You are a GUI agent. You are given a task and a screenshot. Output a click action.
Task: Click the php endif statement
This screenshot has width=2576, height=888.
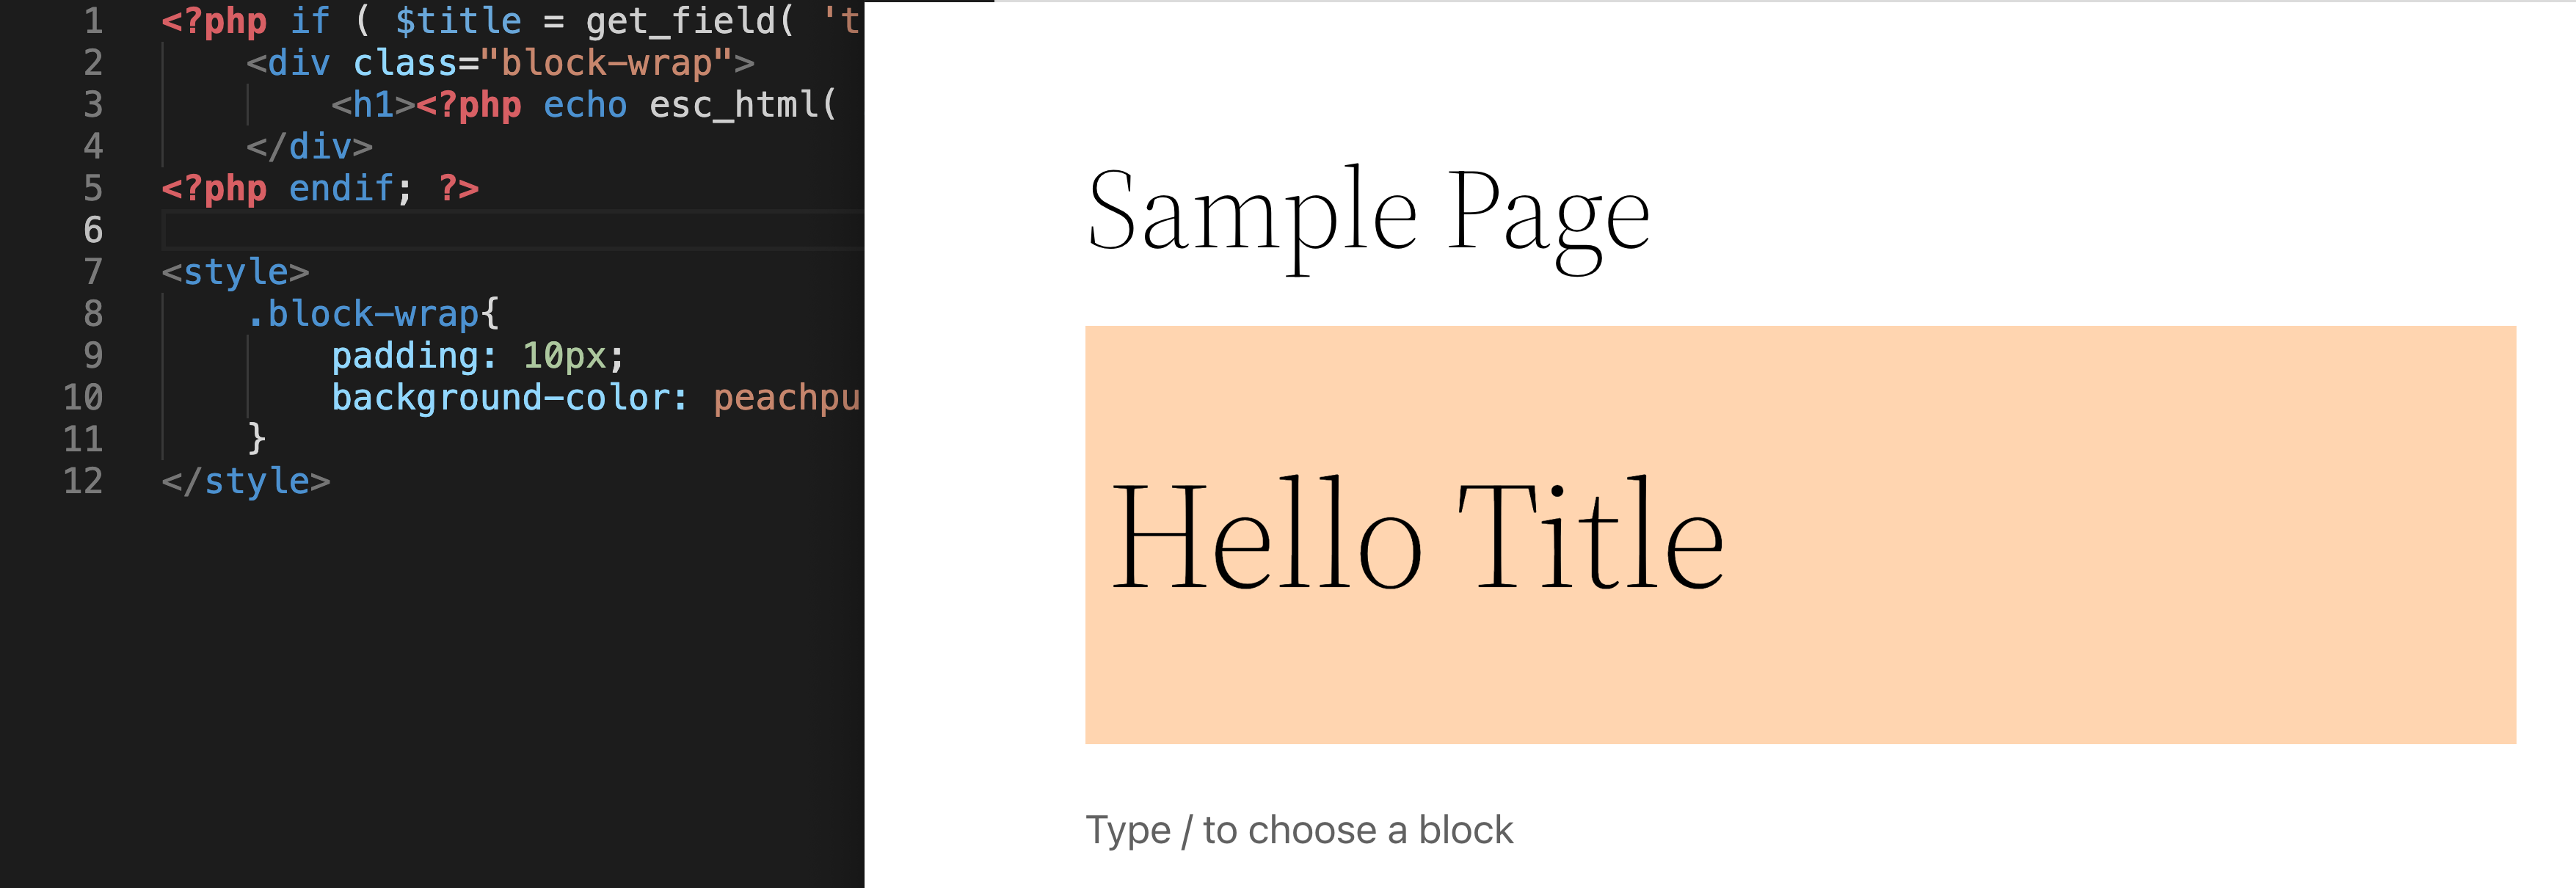pyautogui.click(x=320, y=188)
